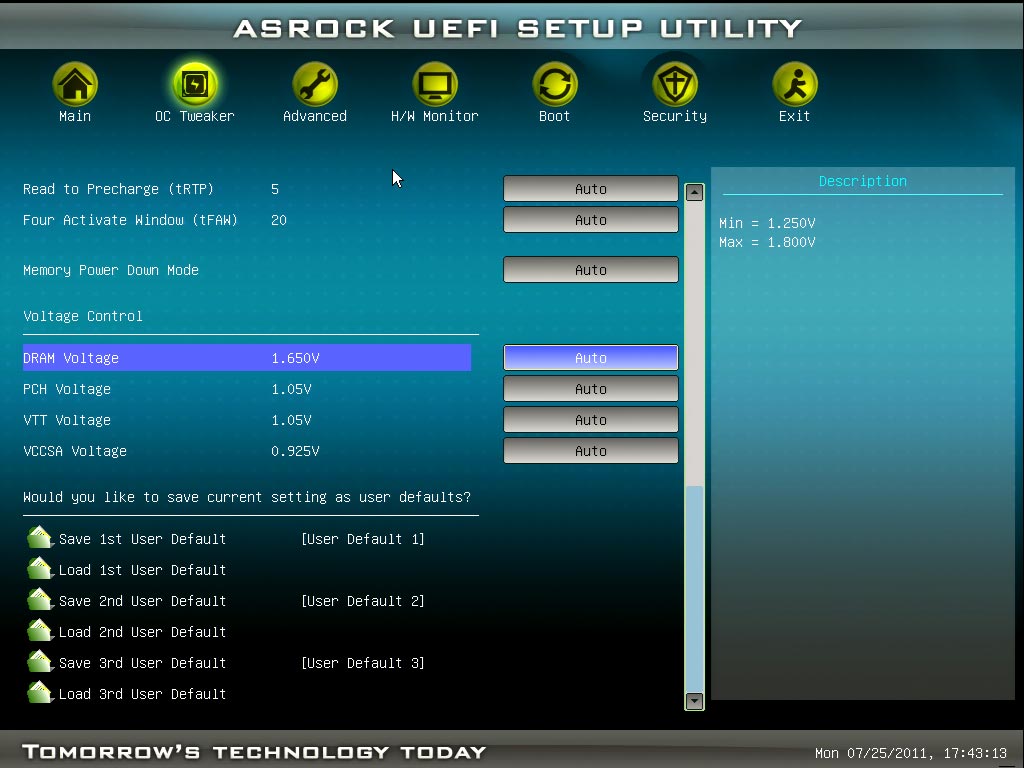Click the Min = 1.250V description line
The height and width of the screenshot is (768, 1024).
point(767,223)
